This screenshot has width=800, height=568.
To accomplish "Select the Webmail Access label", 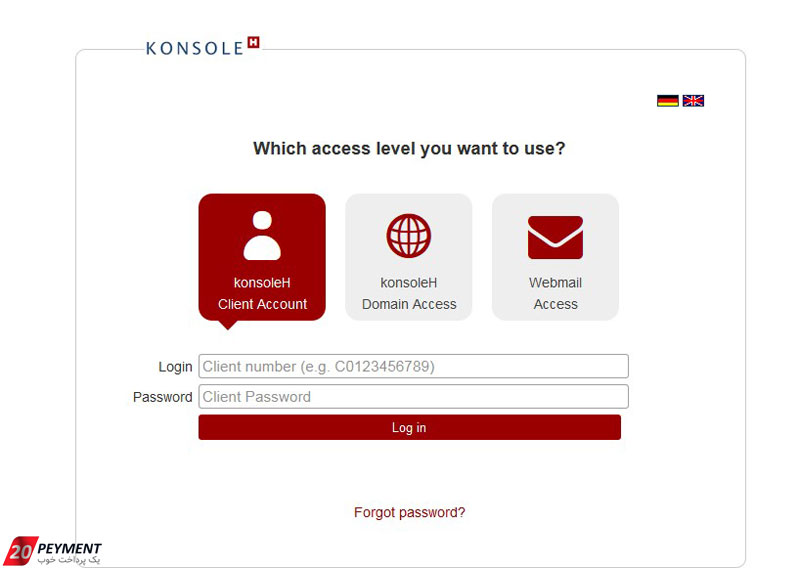I will pyautogui.click(x=555, y=293).
